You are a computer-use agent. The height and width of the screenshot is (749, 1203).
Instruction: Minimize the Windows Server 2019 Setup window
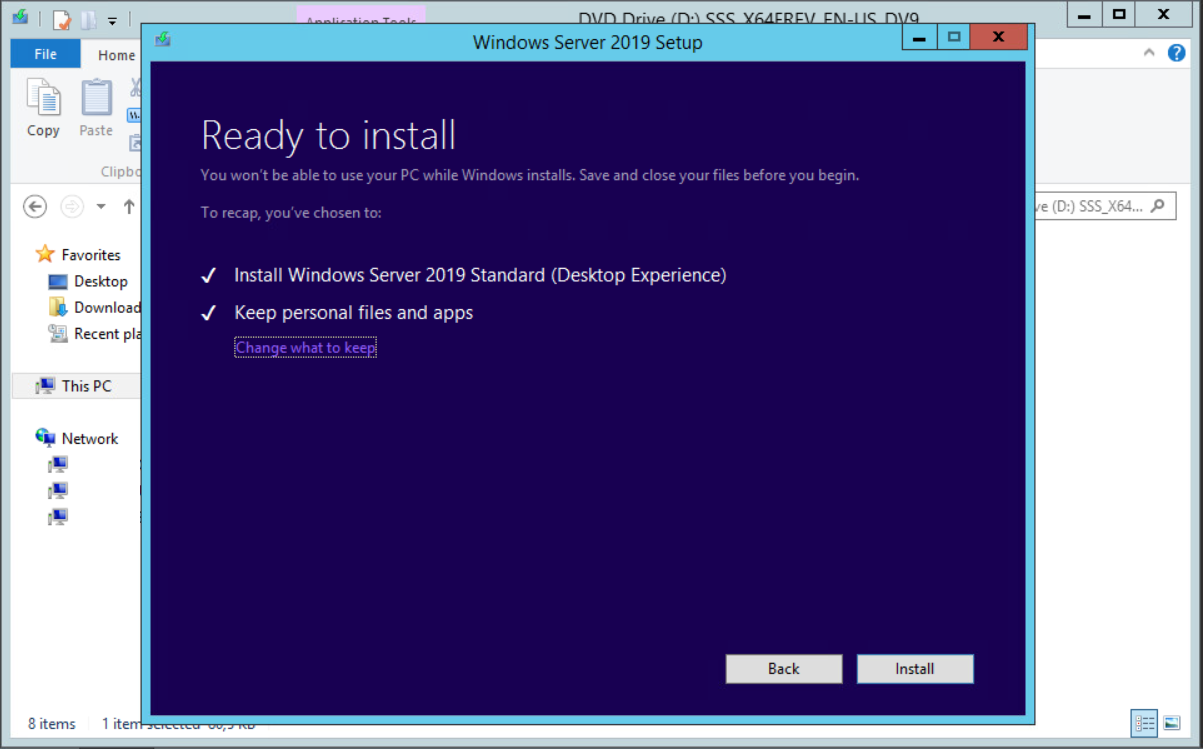tap(918, 38)
